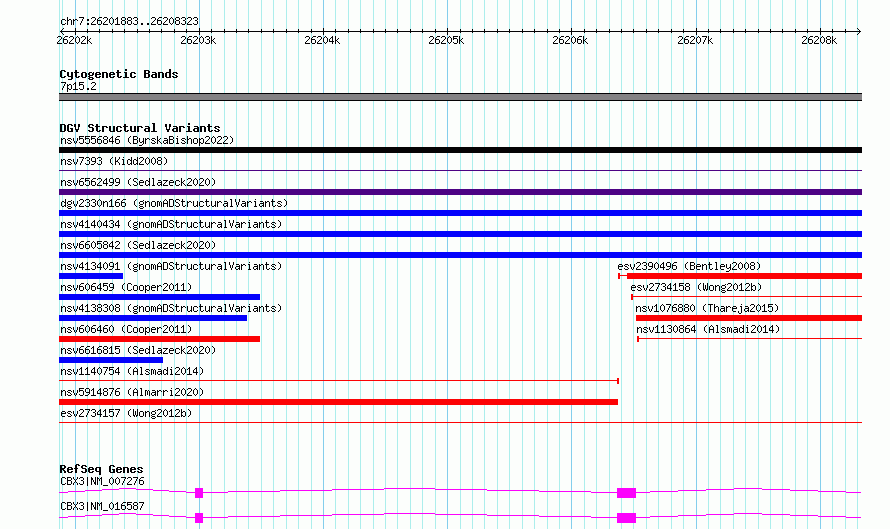
Task: Click the 26208k ruler position
Action: [x=819, y=40]
